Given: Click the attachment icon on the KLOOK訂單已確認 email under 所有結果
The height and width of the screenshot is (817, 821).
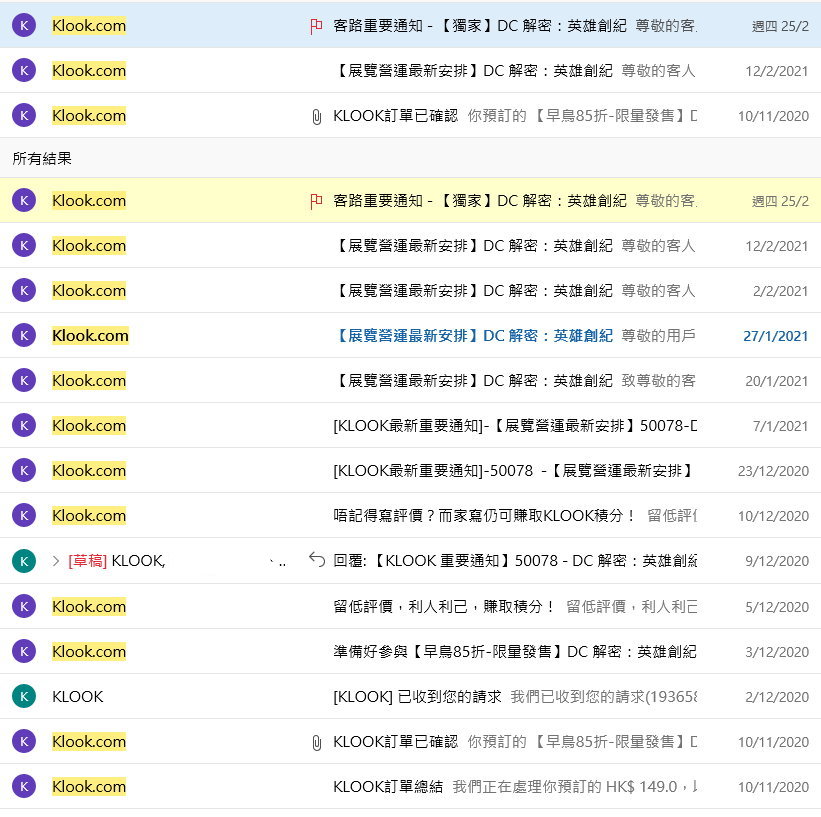Looking at the screenshot, I should (316, 742).
